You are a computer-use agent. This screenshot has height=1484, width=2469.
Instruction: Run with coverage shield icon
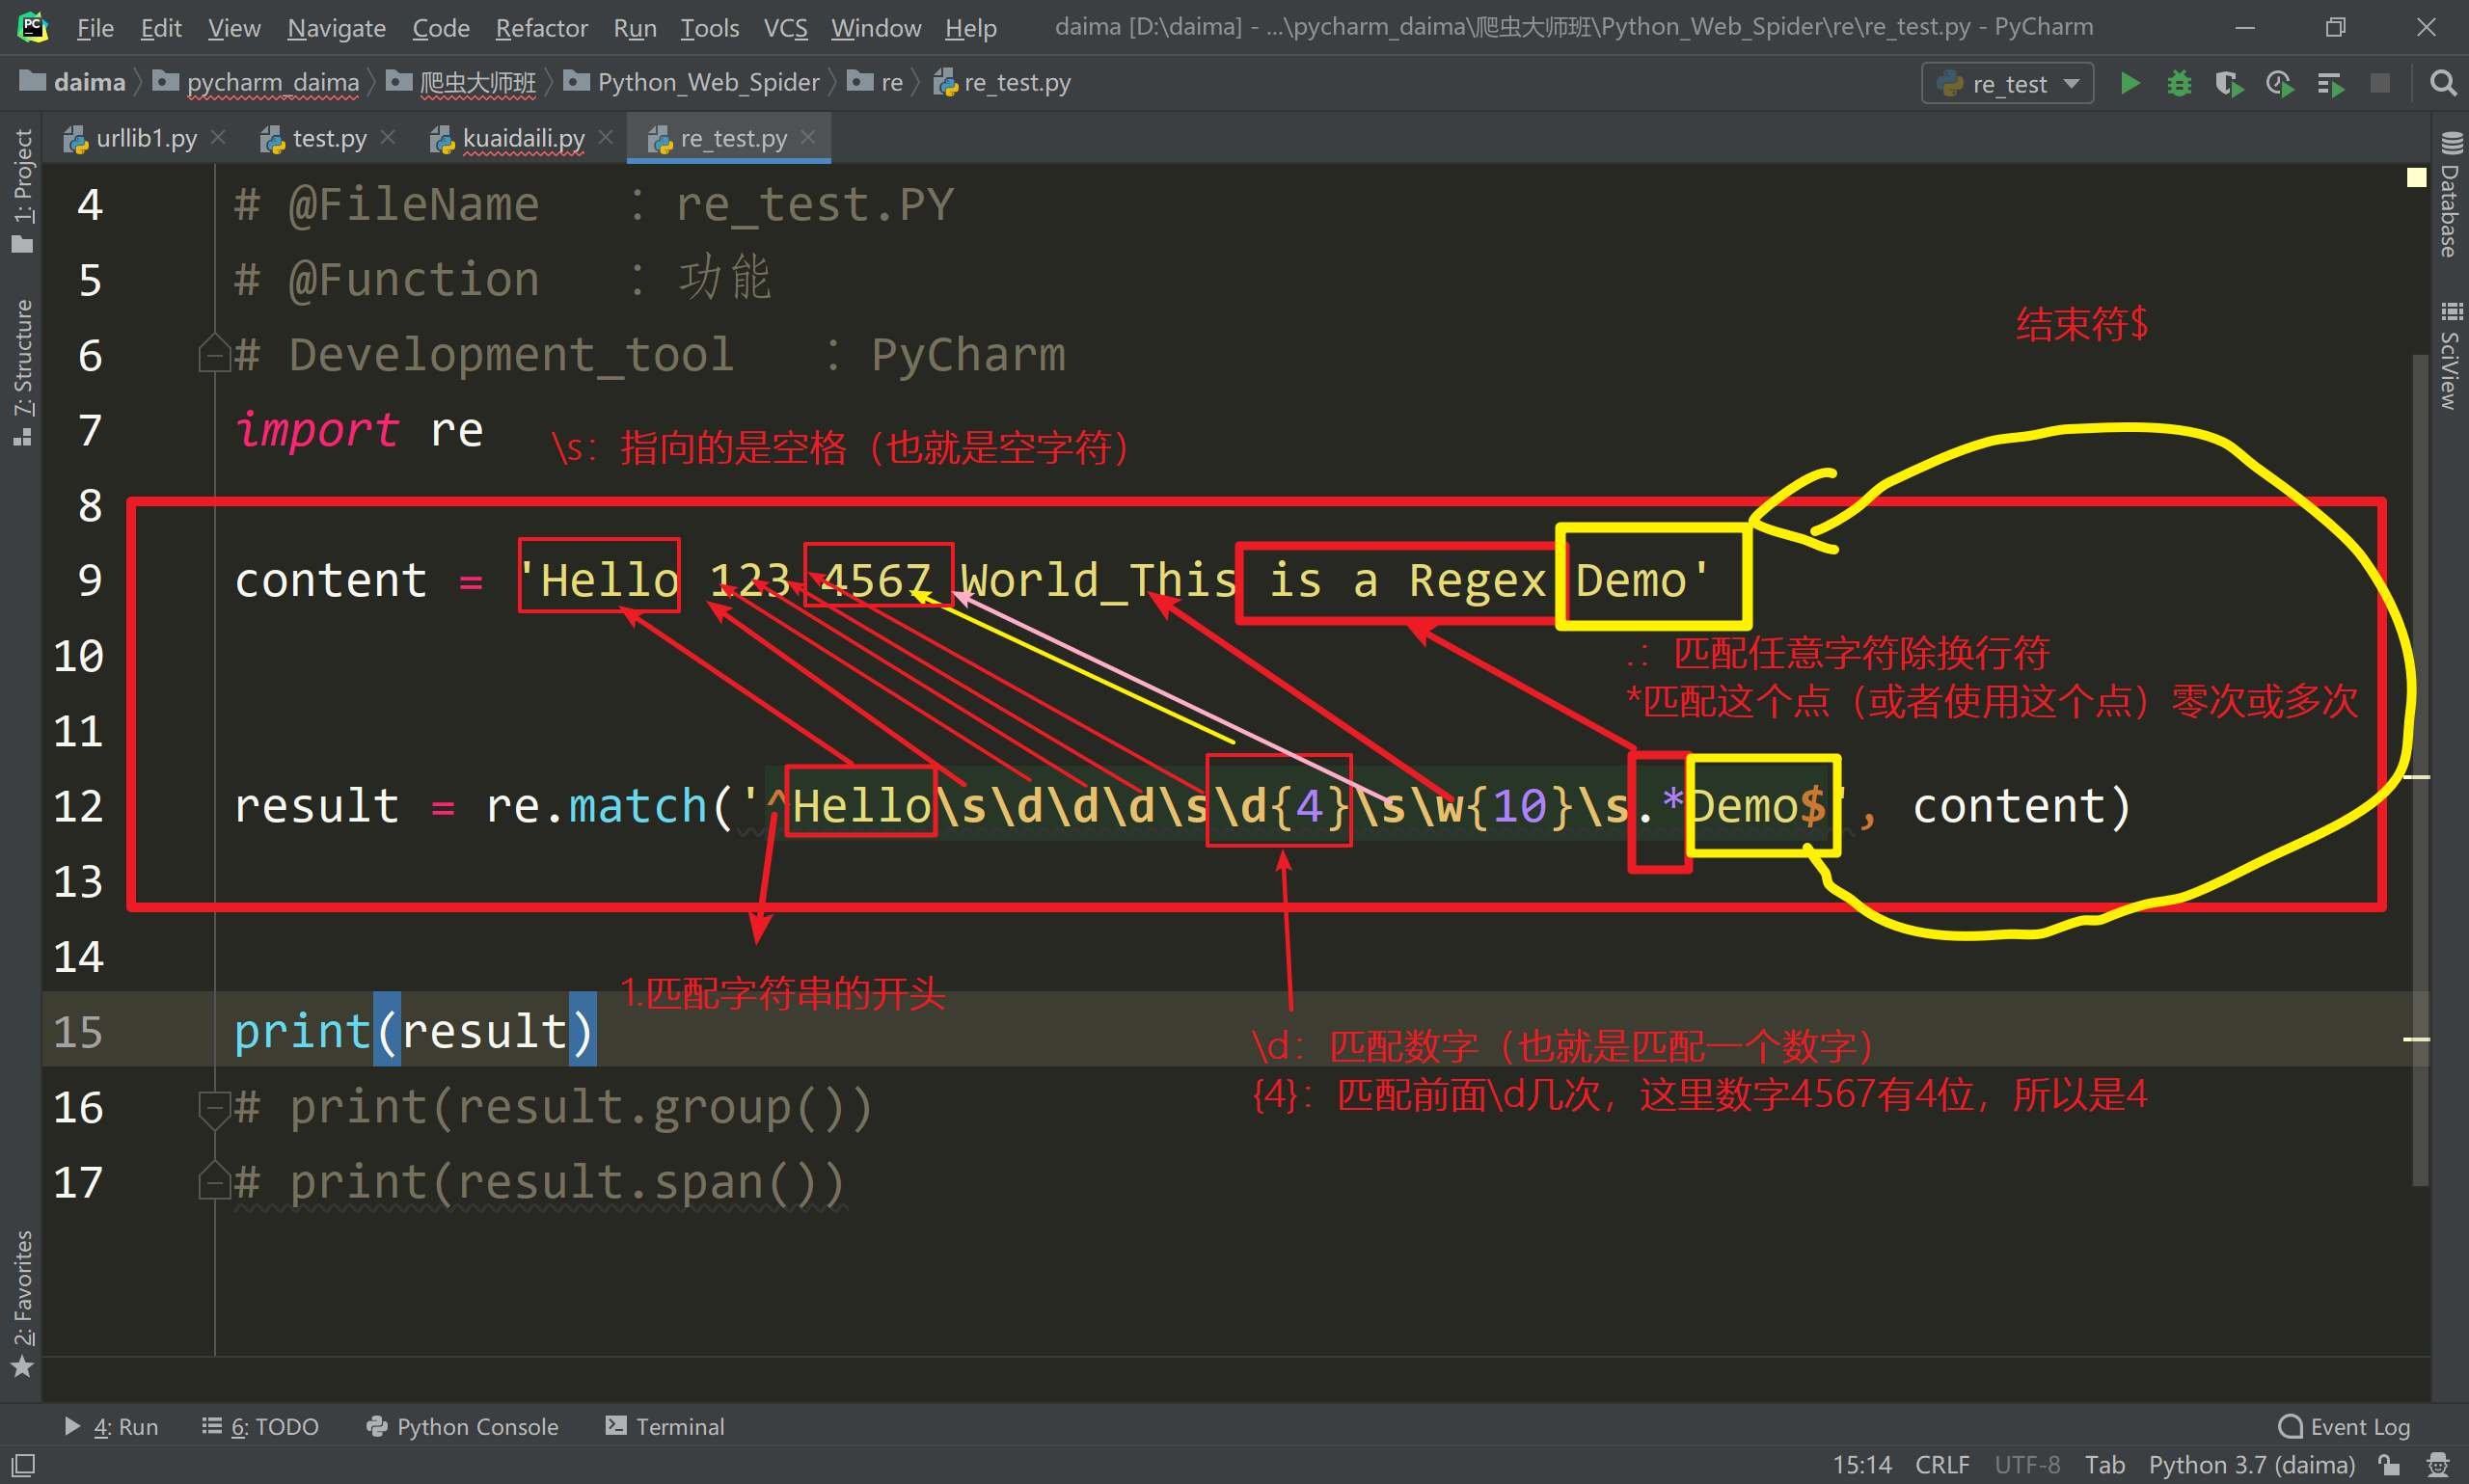click(x=2229, y=84)
